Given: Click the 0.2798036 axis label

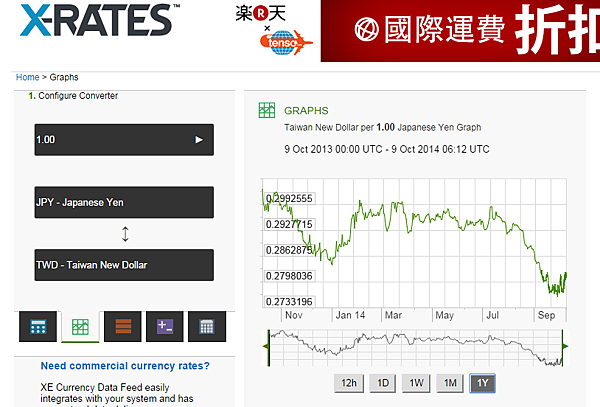Looking at the screenshot, I should [289, 275].
